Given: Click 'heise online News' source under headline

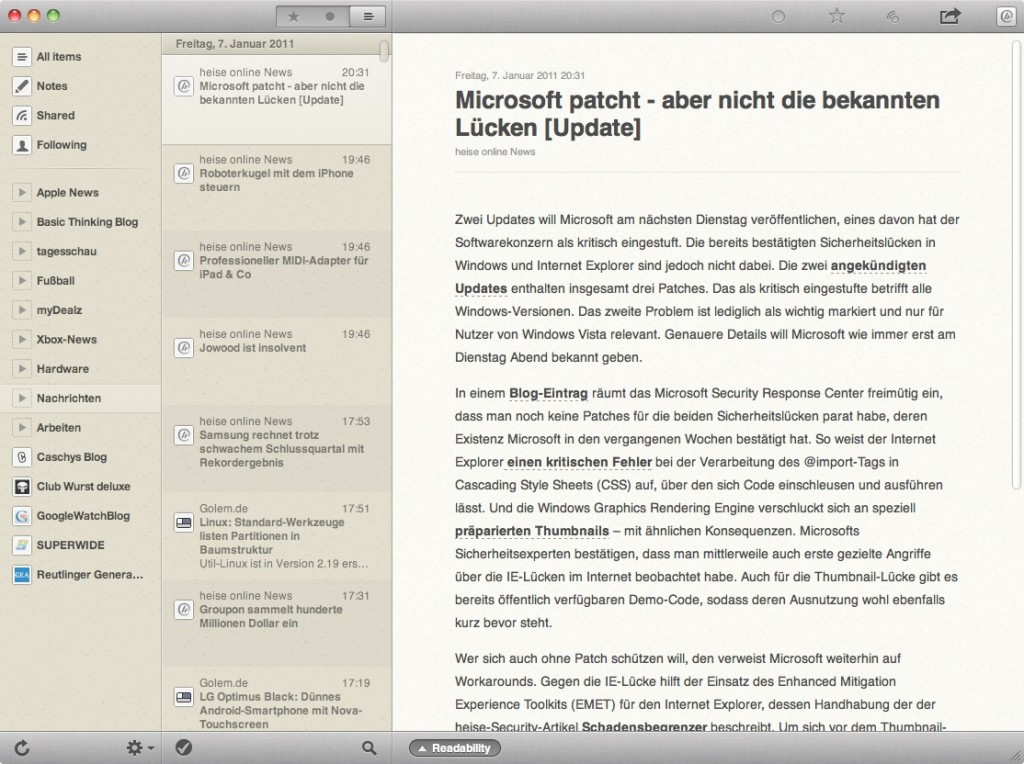Looking at the screenshot, I should click(495, 151).
